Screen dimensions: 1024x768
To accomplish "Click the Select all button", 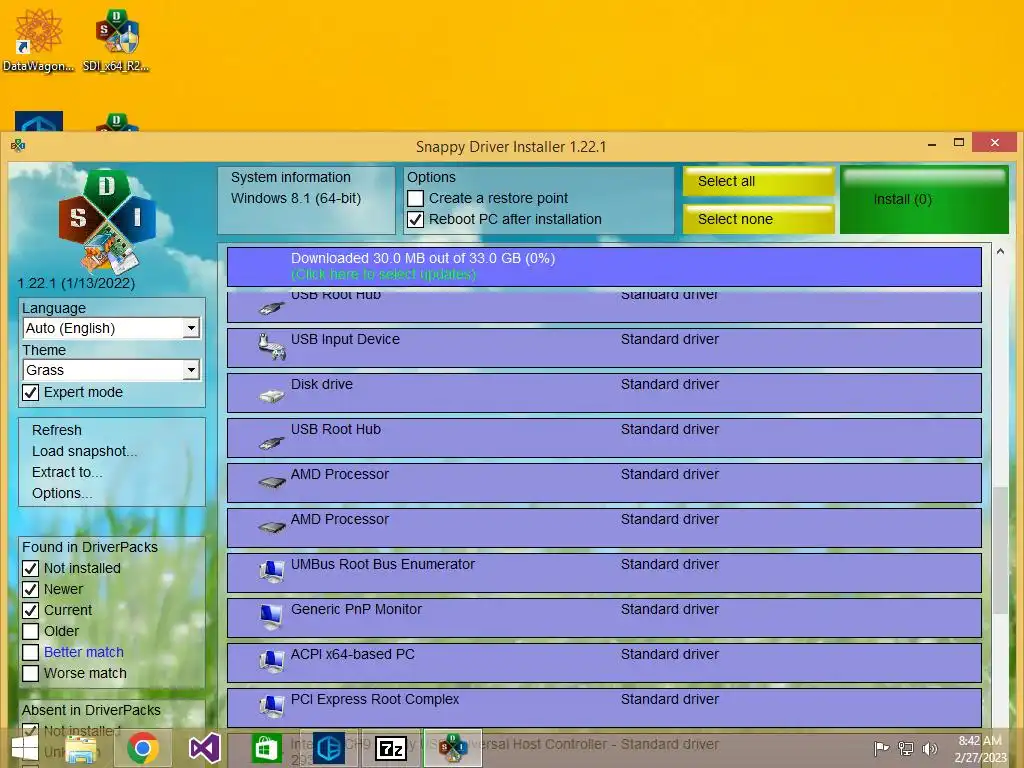I will [x=758, y=182].
